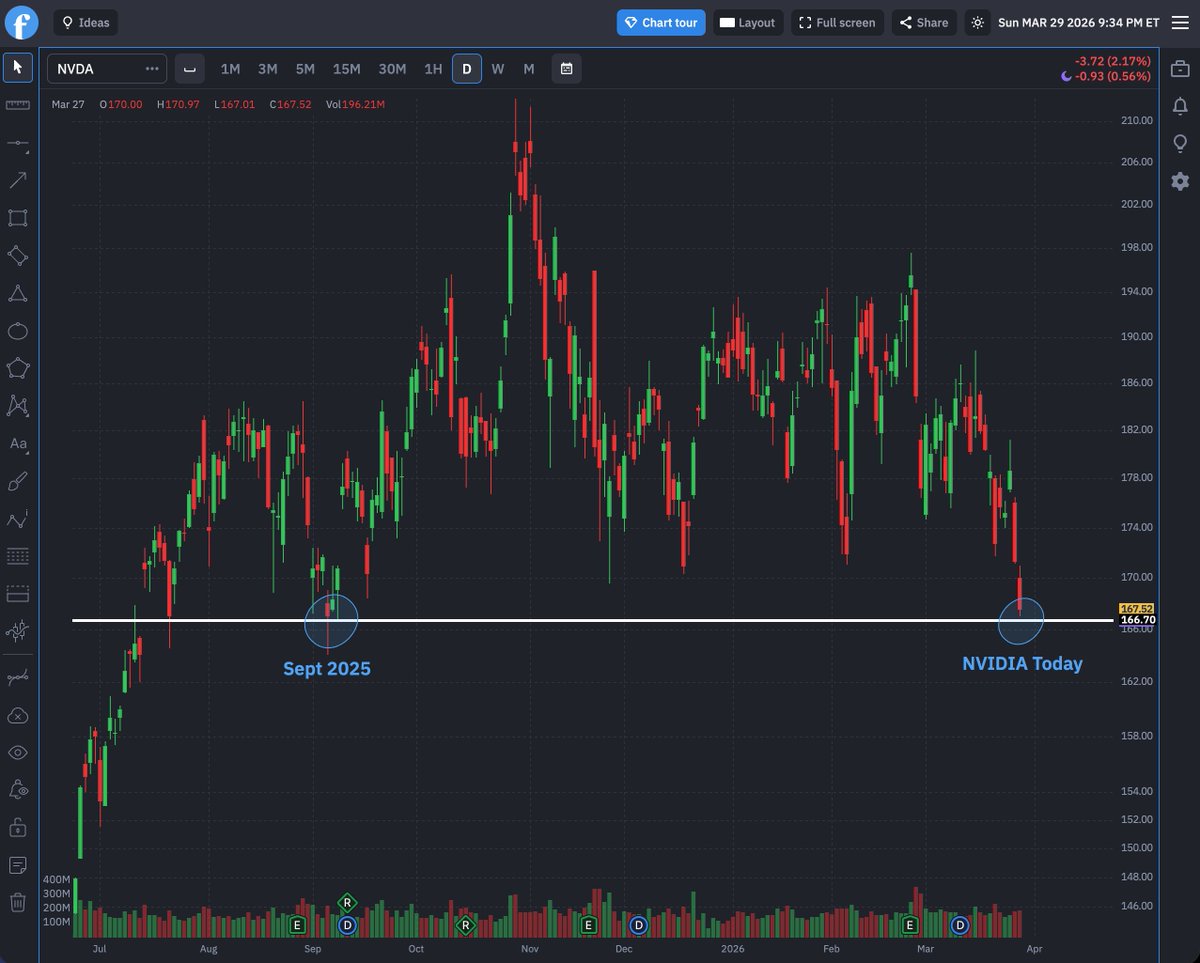Click the 166.70 line price label
Image resolution: width=1200 pixels, height=963 pixels.
tap(1137, 620)
